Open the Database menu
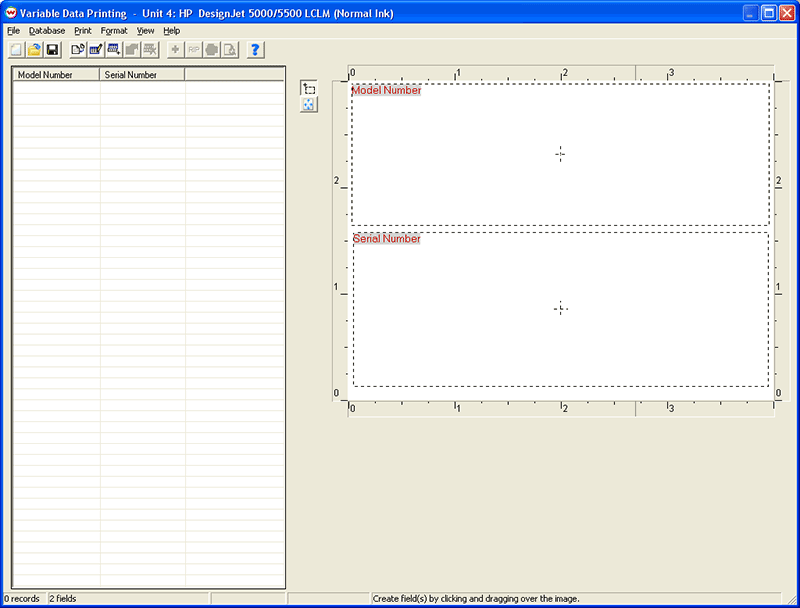 [x=47, y=31]
